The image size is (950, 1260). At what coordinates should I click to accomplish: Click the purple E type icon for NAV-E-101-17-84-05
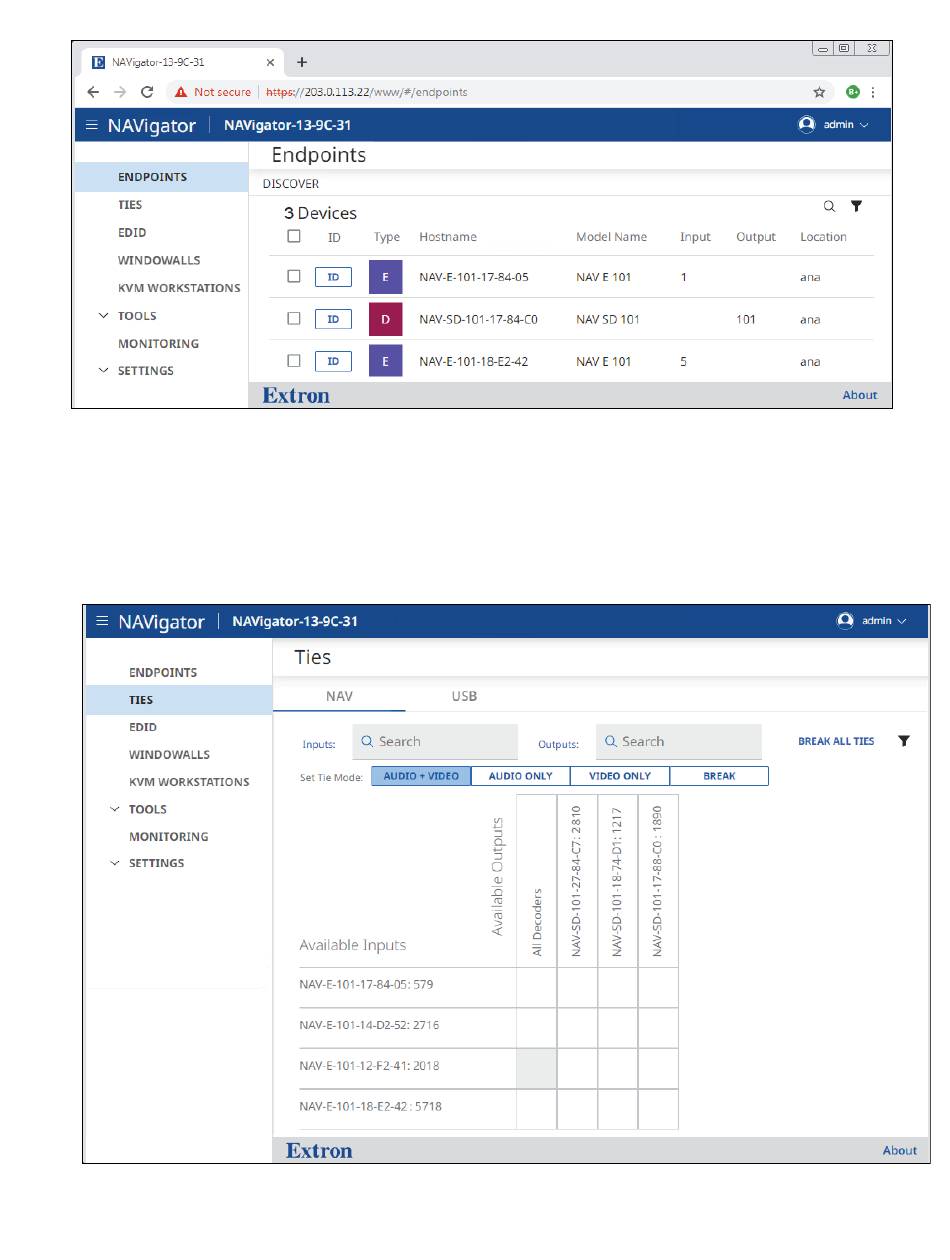tap(385, 277)
